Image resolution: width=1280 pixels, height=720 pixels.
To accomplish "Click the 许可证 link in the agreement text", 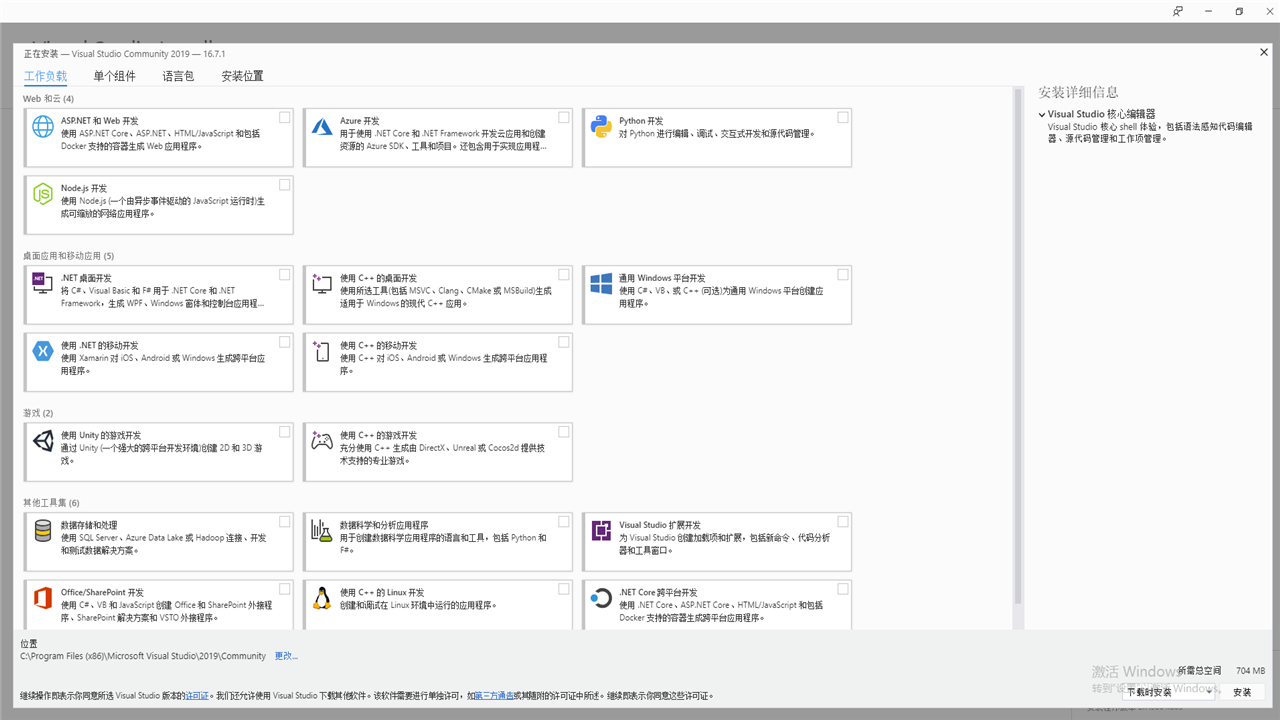I will tap(196, 694).
